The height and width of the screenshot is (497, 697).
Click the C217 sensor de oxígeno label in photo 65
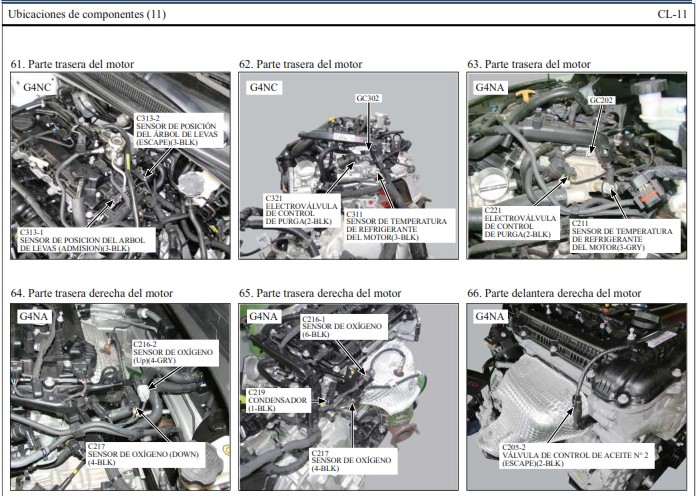click(353, 461)
